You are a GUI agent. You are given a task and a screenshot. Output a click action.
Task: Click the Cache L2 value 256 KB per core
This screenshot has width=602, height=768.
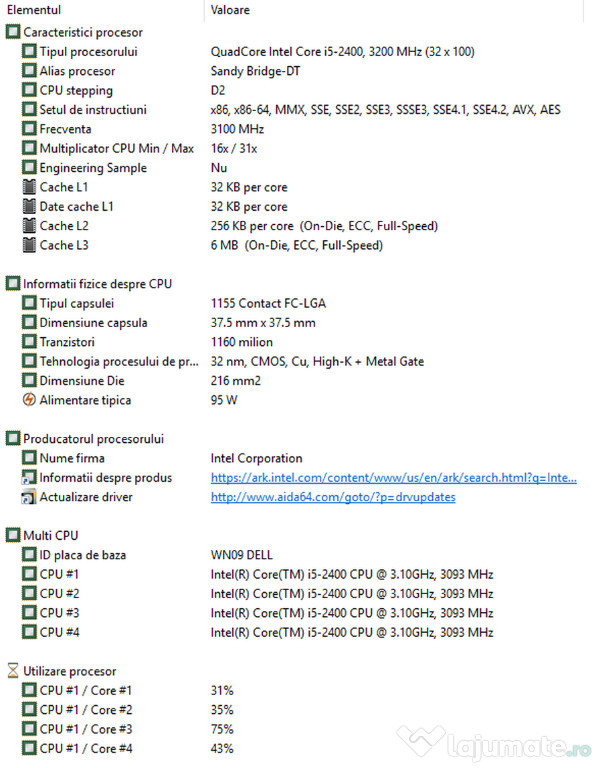coord(324,226)
